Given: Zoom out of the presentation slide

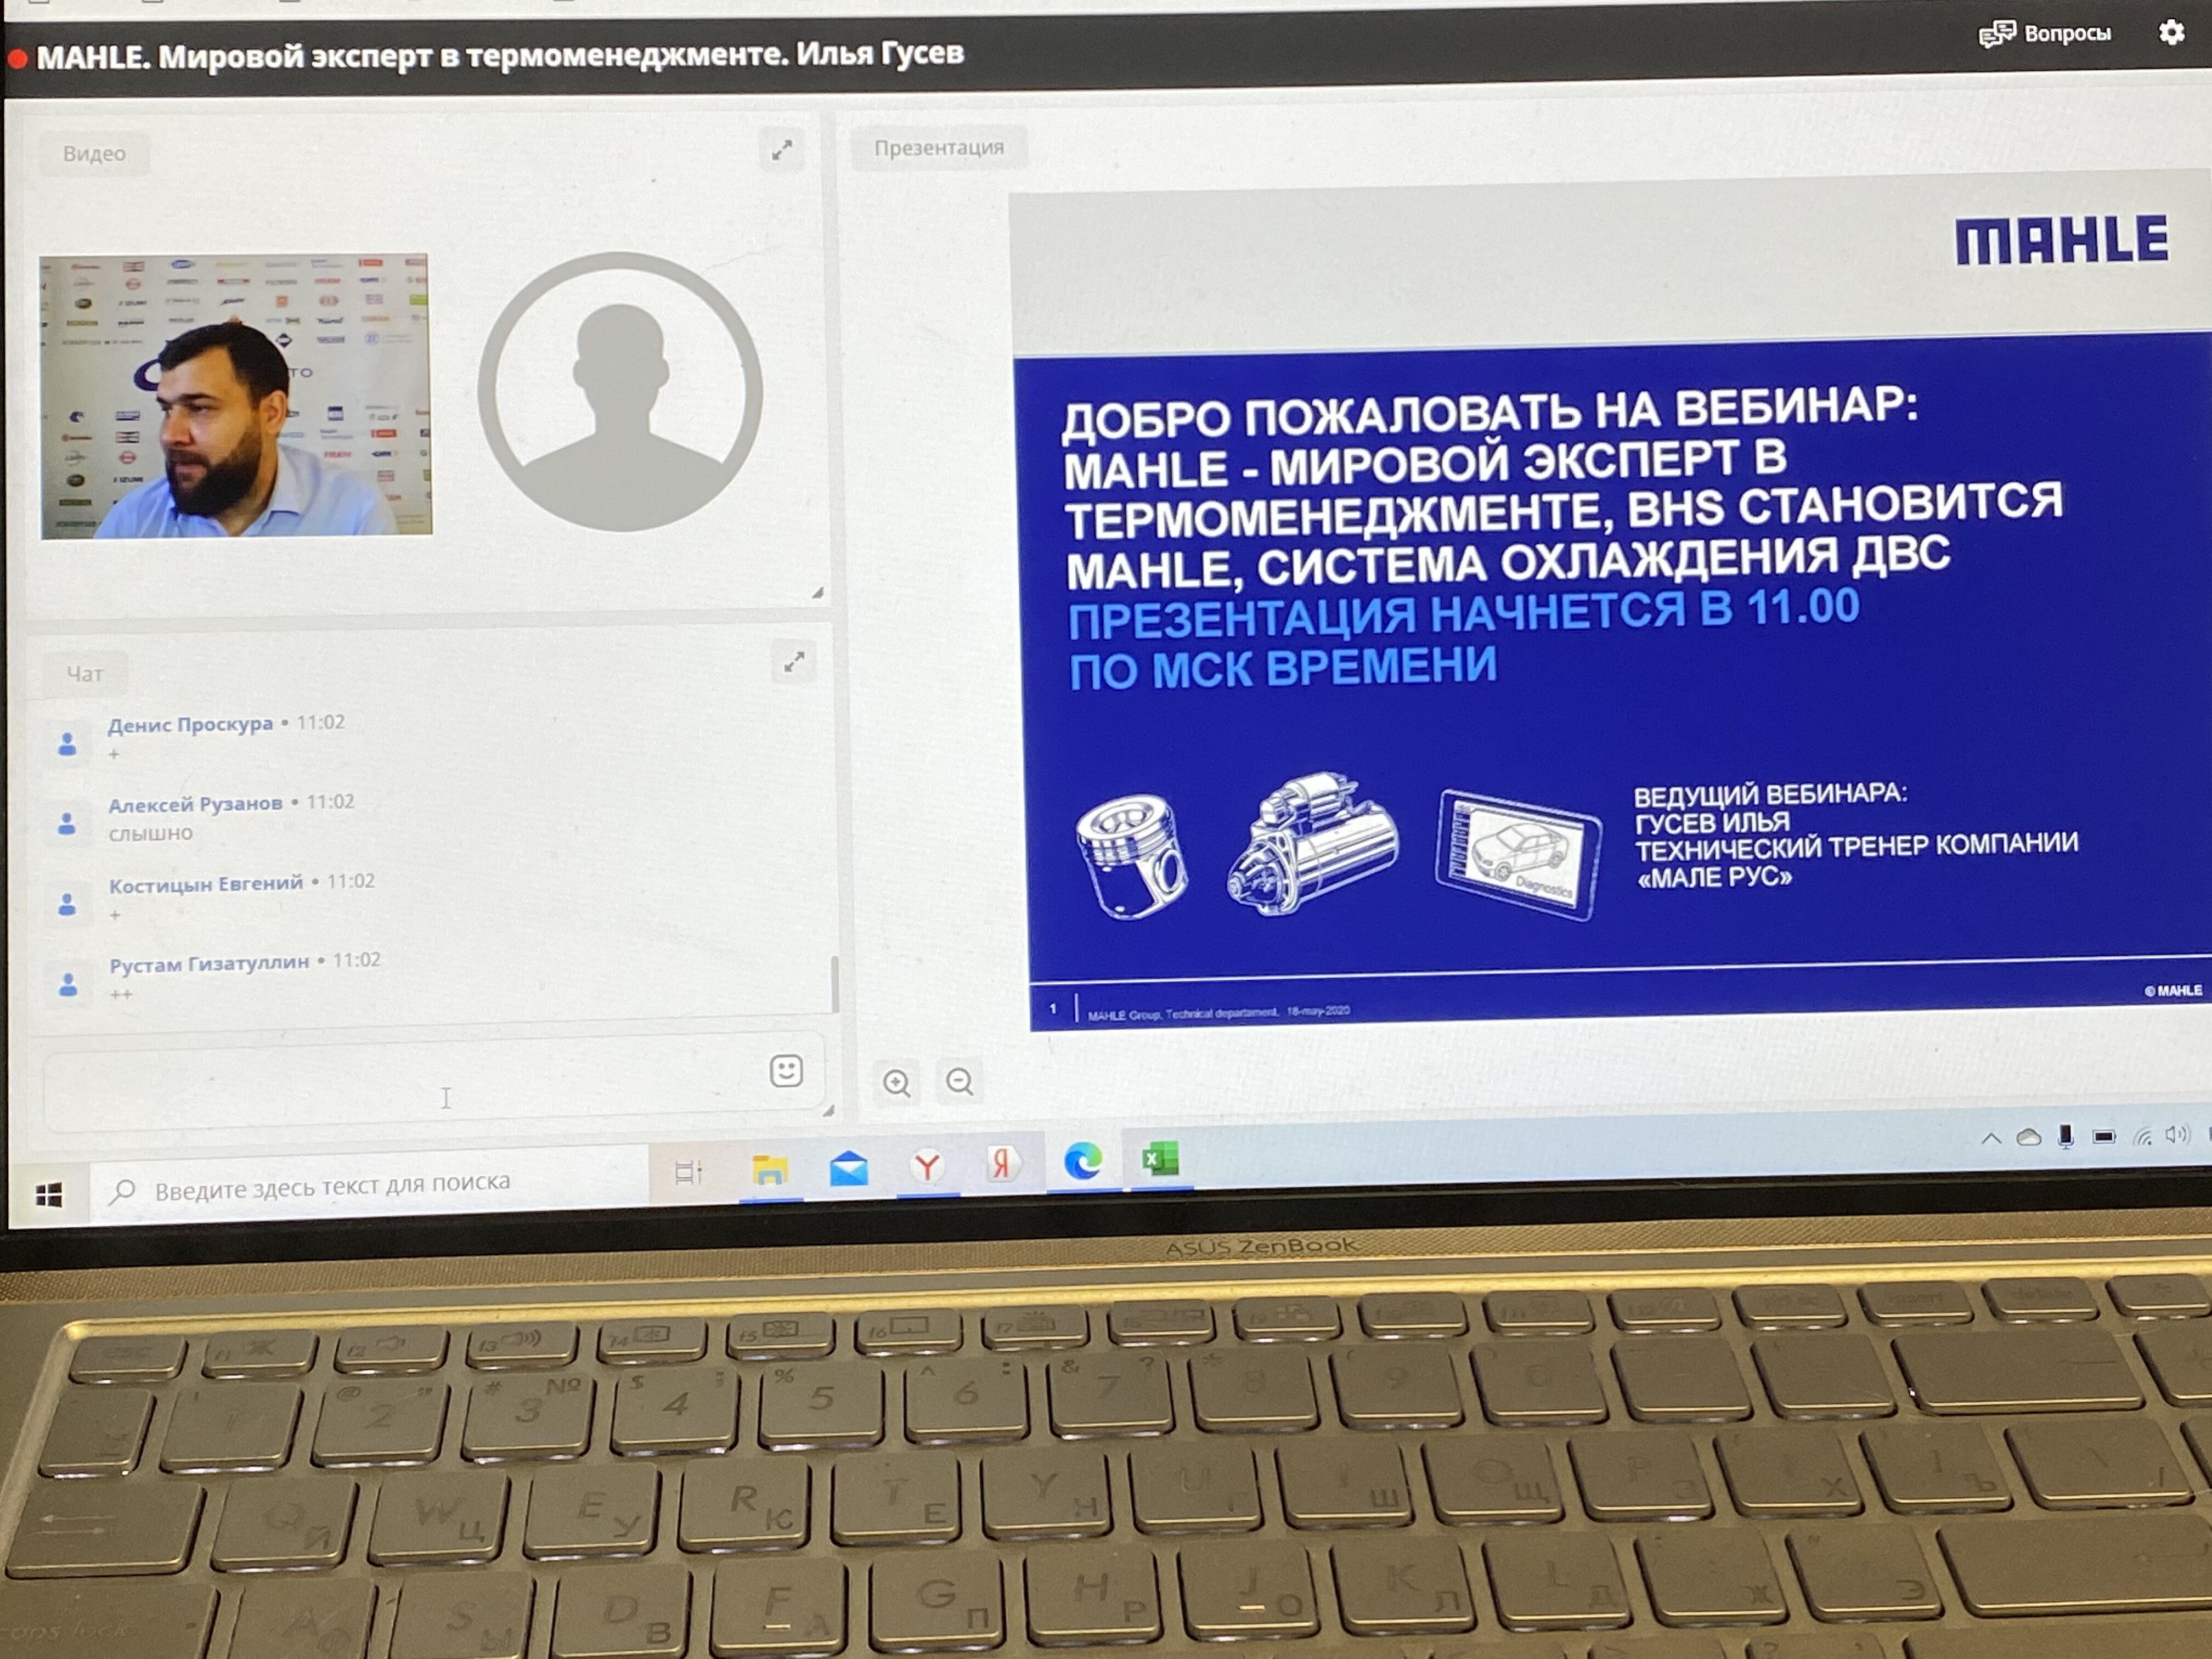Looking at the screenshot, I should pyautogui.click(x=960, y=1081).
